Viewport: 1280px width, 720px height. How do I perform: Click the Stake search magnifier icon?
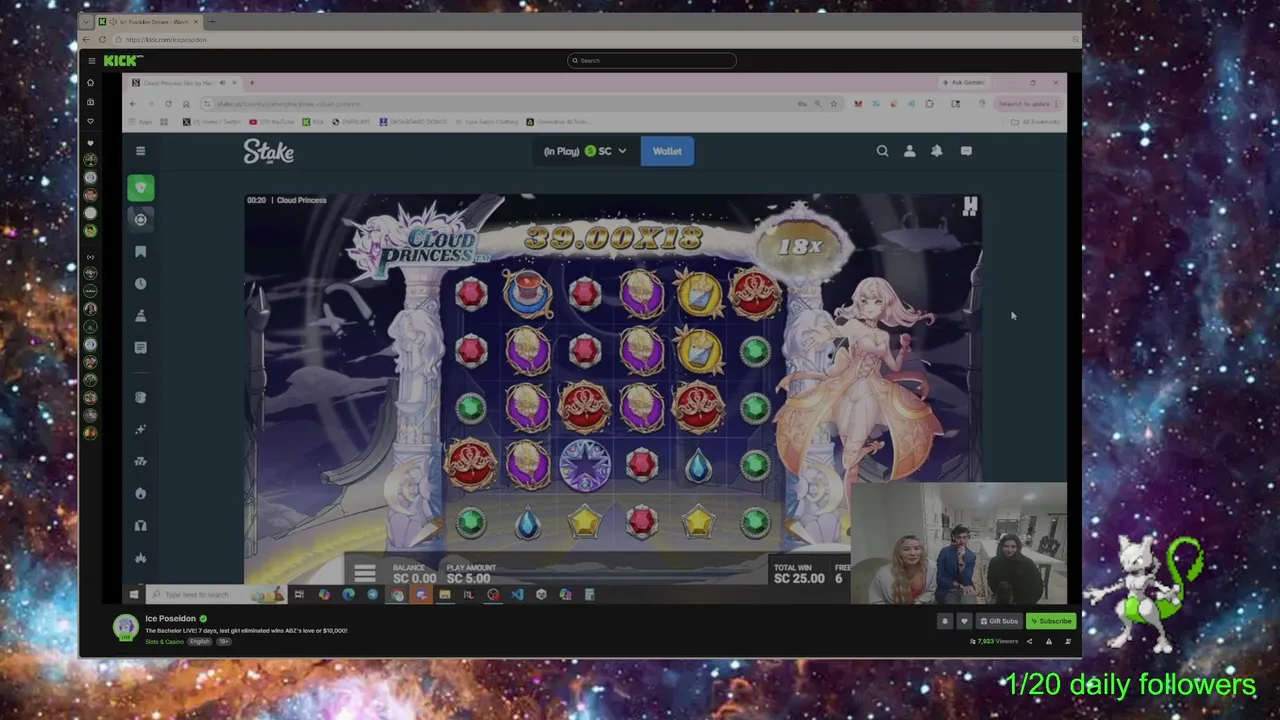[x=882, y=151]
